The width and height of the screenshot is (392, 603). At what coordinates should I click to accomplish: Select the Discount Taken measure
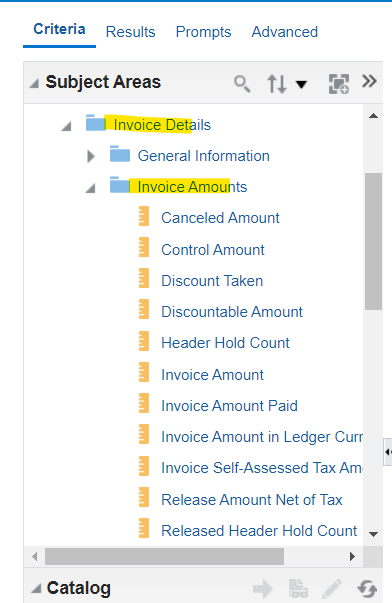[212, 281]
